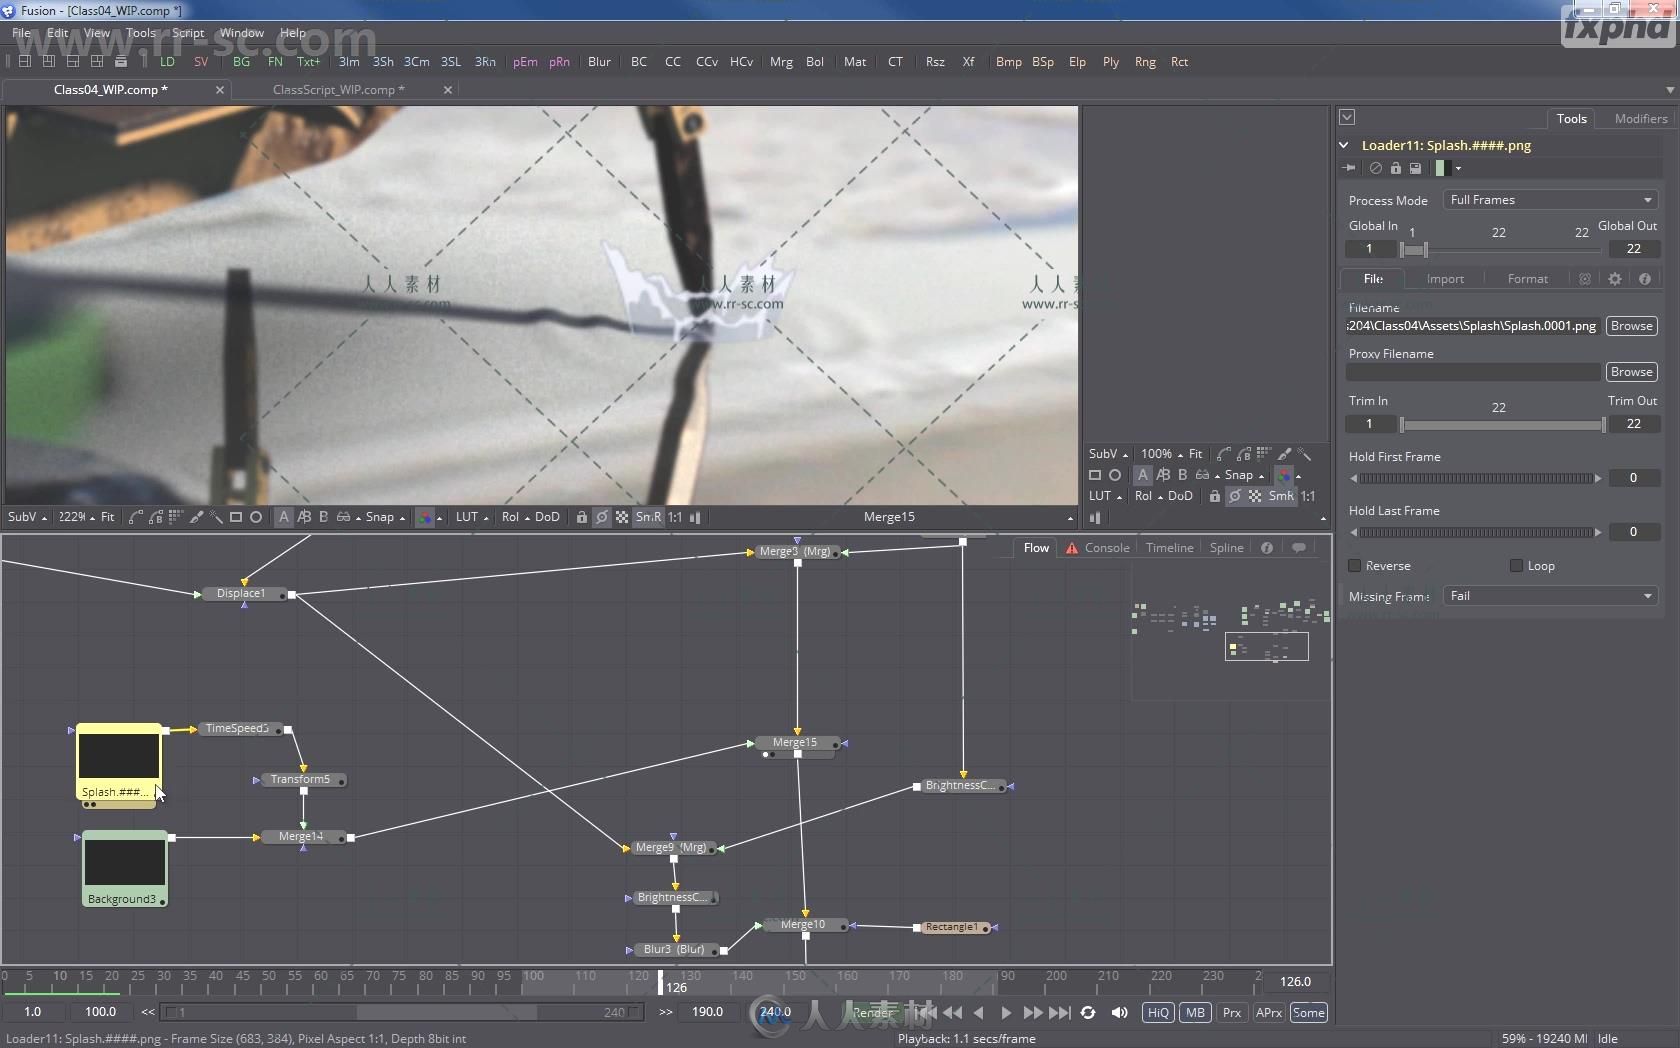Switch to the ClassScript_WIP.comp tab
Image resolution: width=1680 pixels, height=1048 pixels.
338,90
